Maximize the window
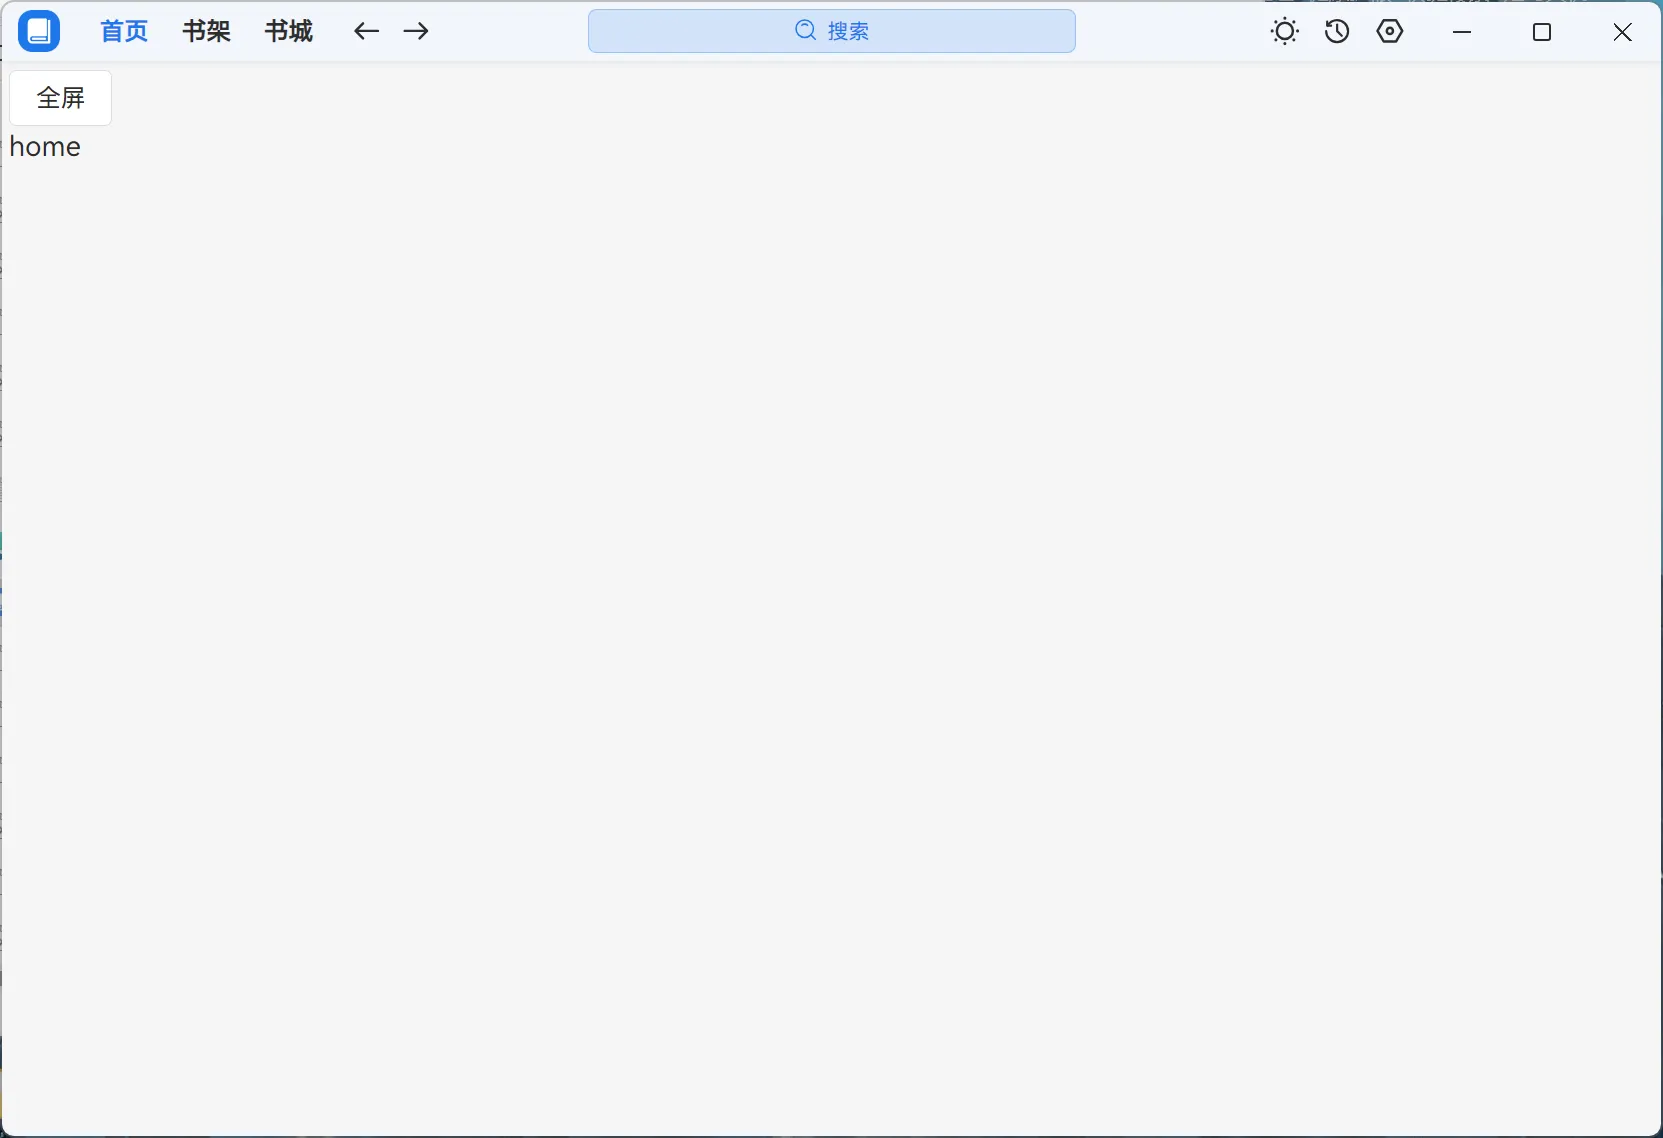1663x1138 pixels. click(1542, 32)
